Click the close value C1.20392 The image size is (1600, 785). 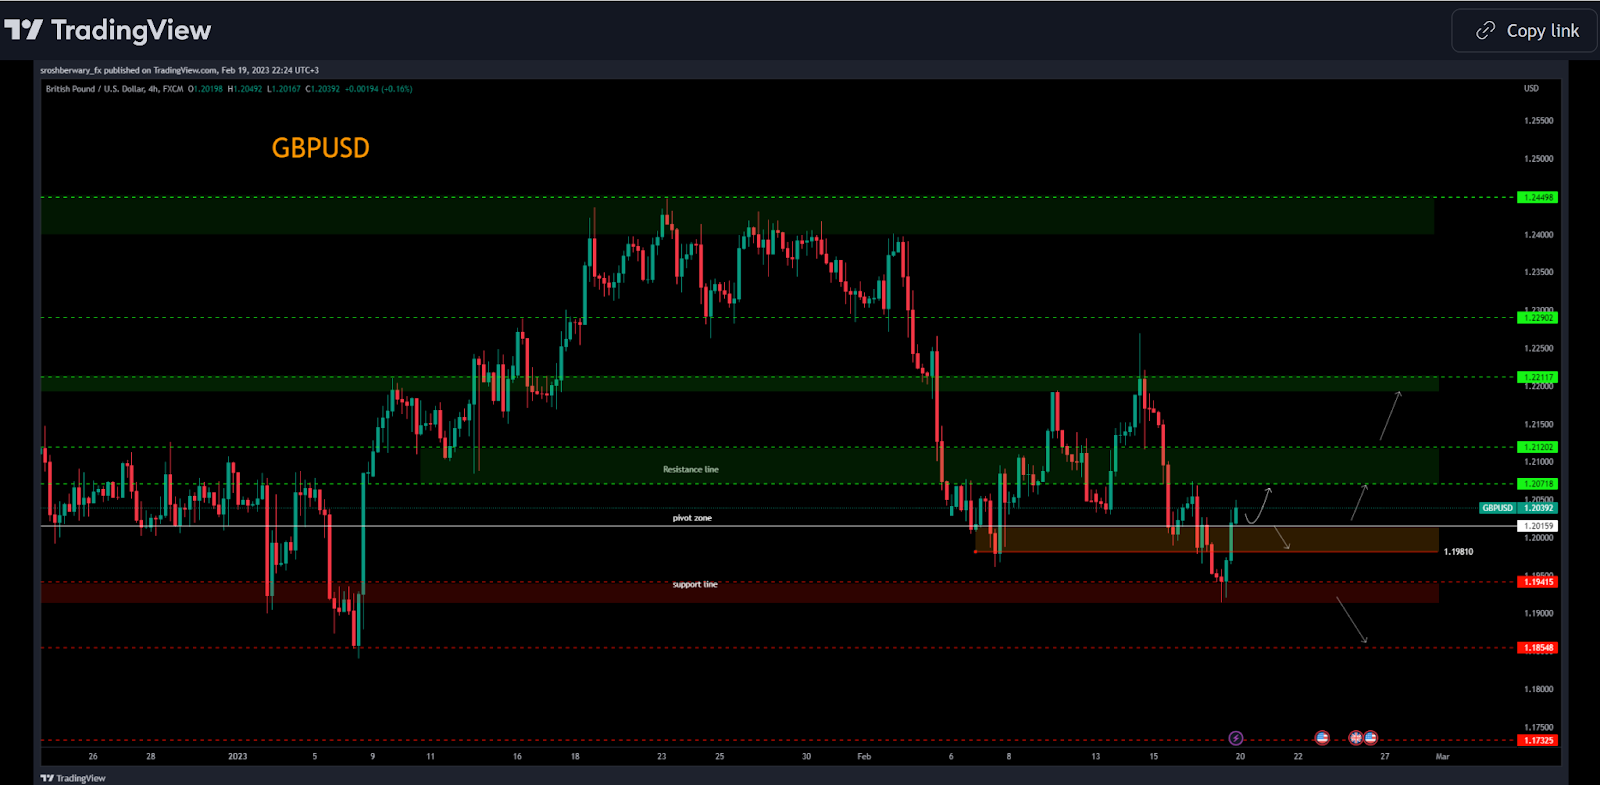click(x=323, y=89)
